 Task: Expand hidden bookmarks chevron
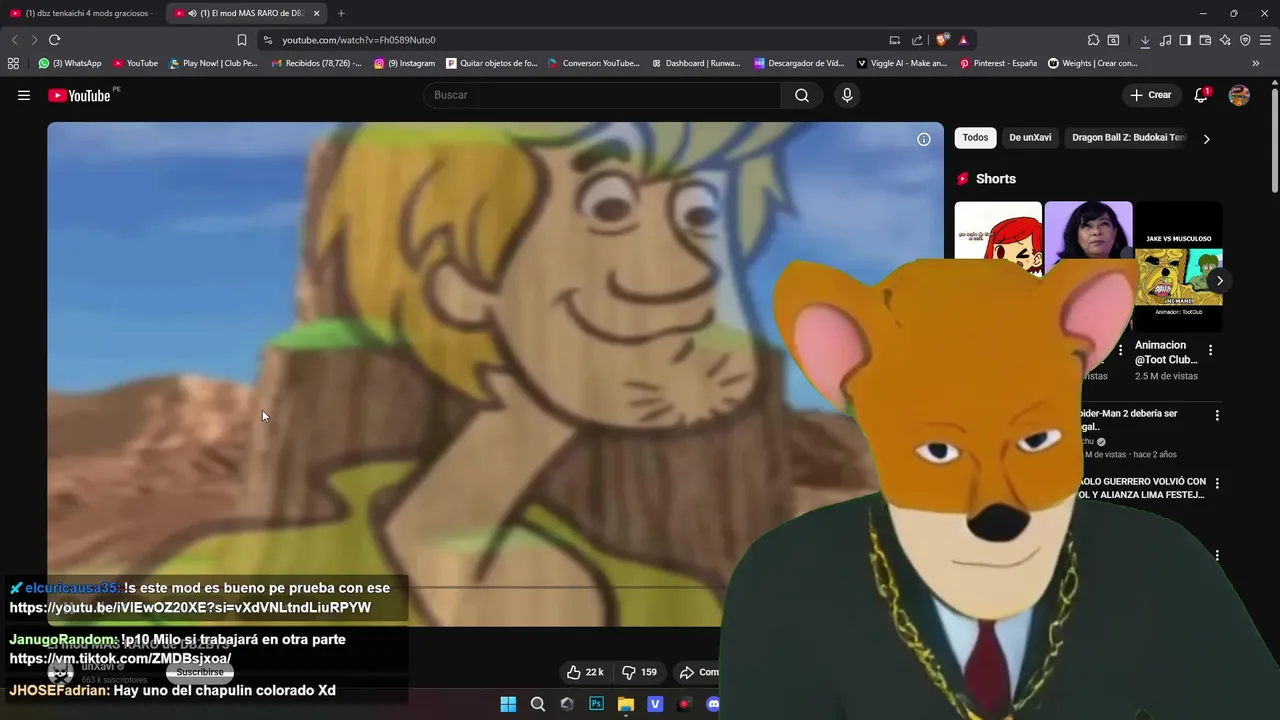pos(1256,63)
